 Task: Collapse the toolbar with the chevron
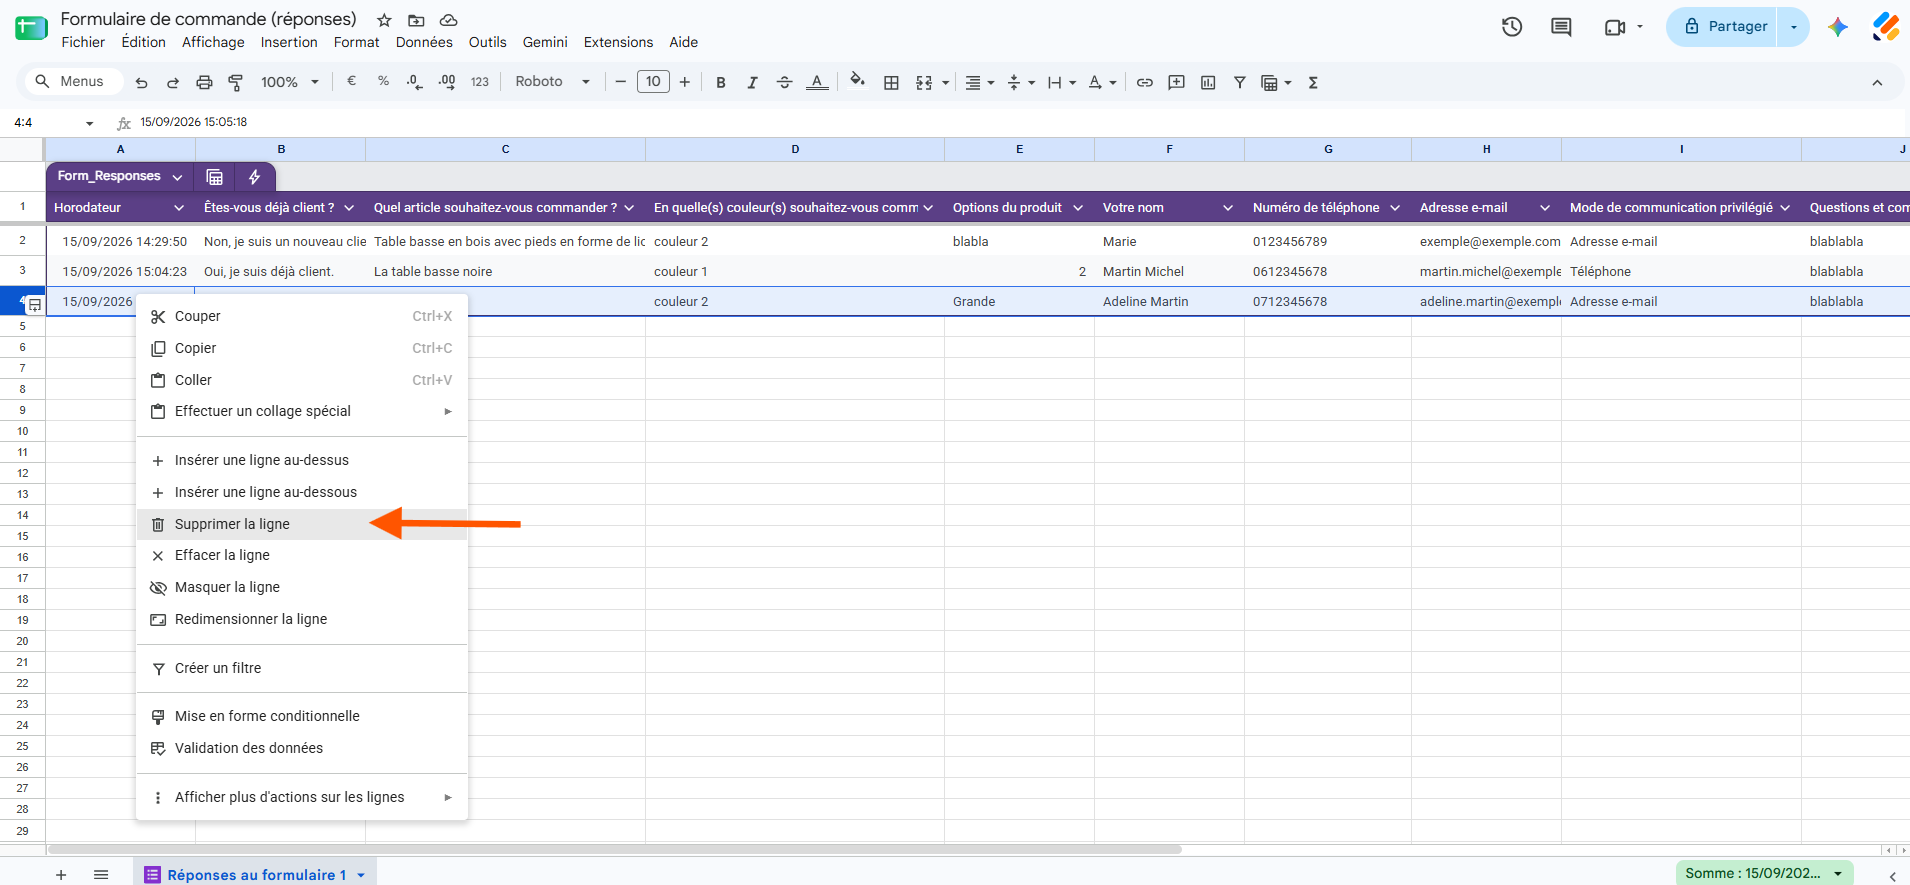[x=1877, y=82]
